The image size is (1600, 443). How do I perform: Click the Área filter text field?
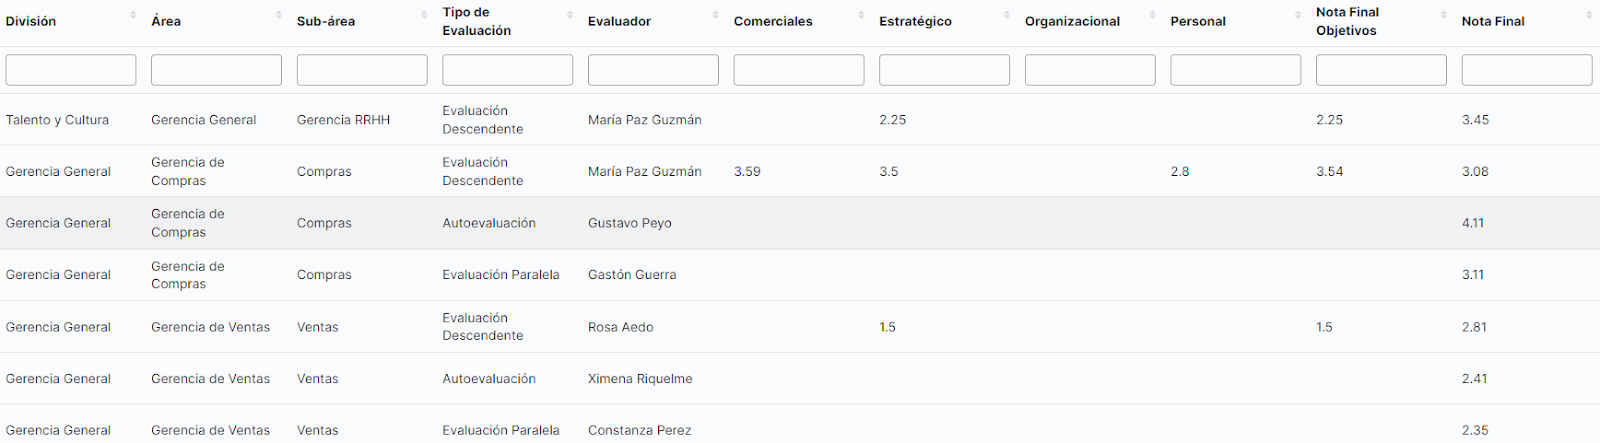(216, 70)
